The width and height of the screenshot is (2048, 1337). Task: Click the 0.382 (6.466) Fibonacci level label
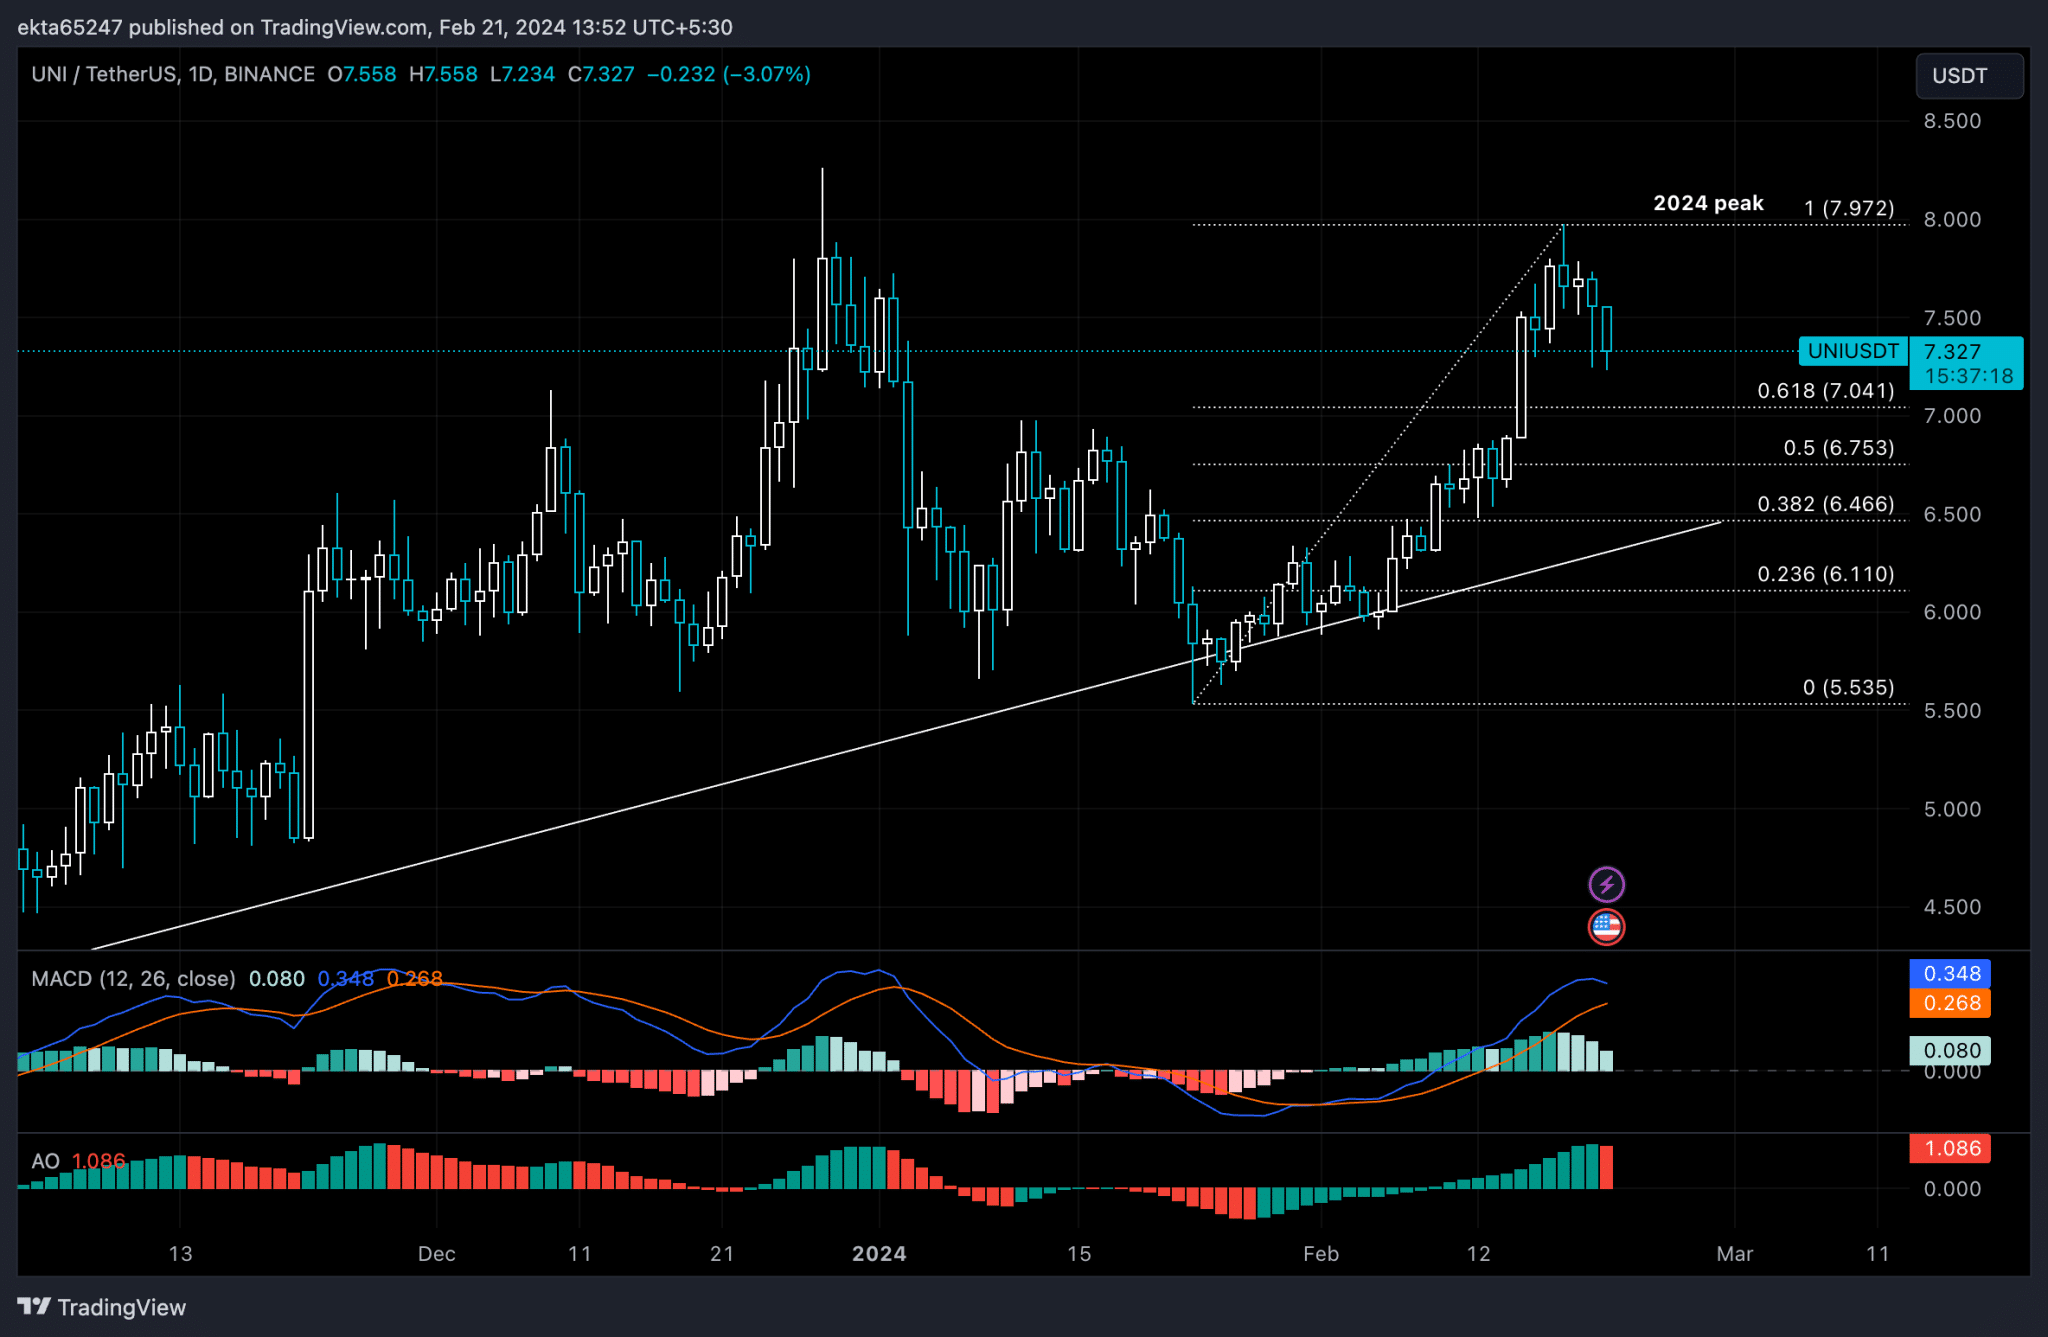click(x=1826, y=504)
